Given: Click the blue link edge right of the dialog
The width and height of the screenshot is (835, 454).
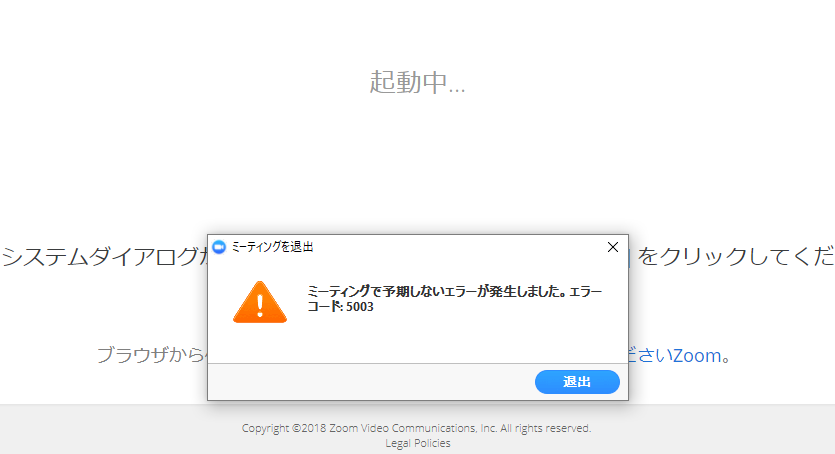Looking at the screenshot, I should click(x=630, y=257).
